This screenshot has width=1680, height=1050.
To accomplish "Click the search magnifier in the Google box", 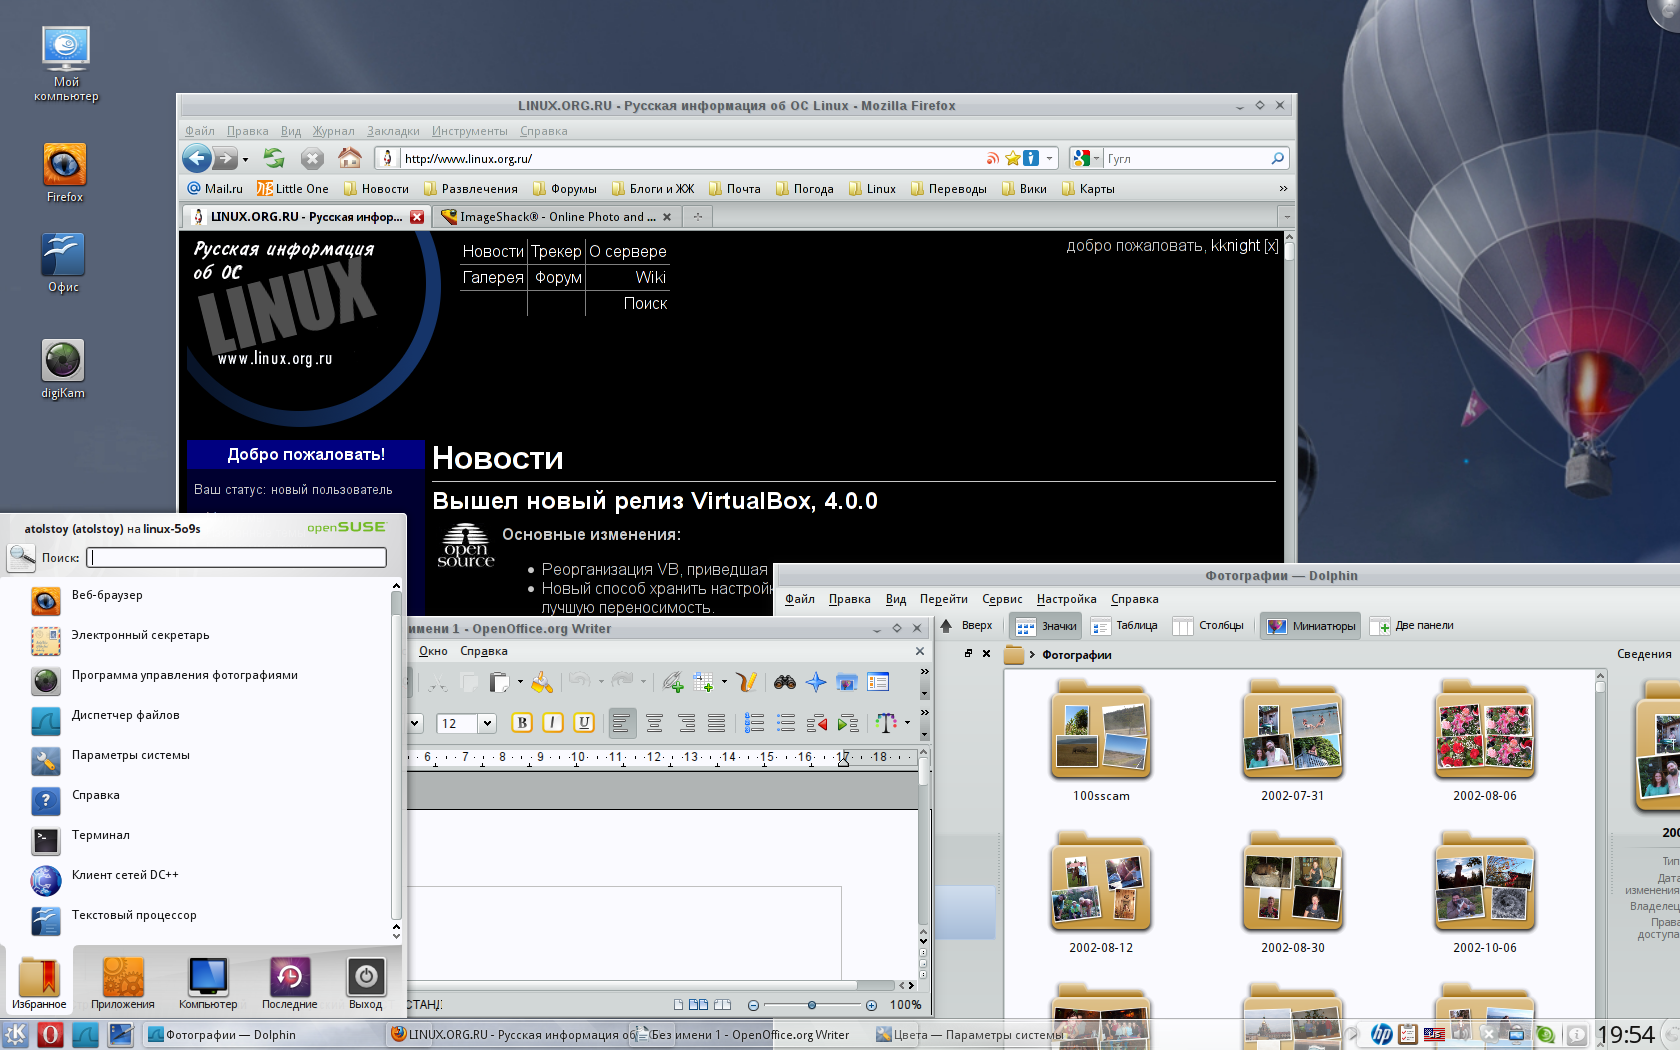I will [x=1277, y=158].
